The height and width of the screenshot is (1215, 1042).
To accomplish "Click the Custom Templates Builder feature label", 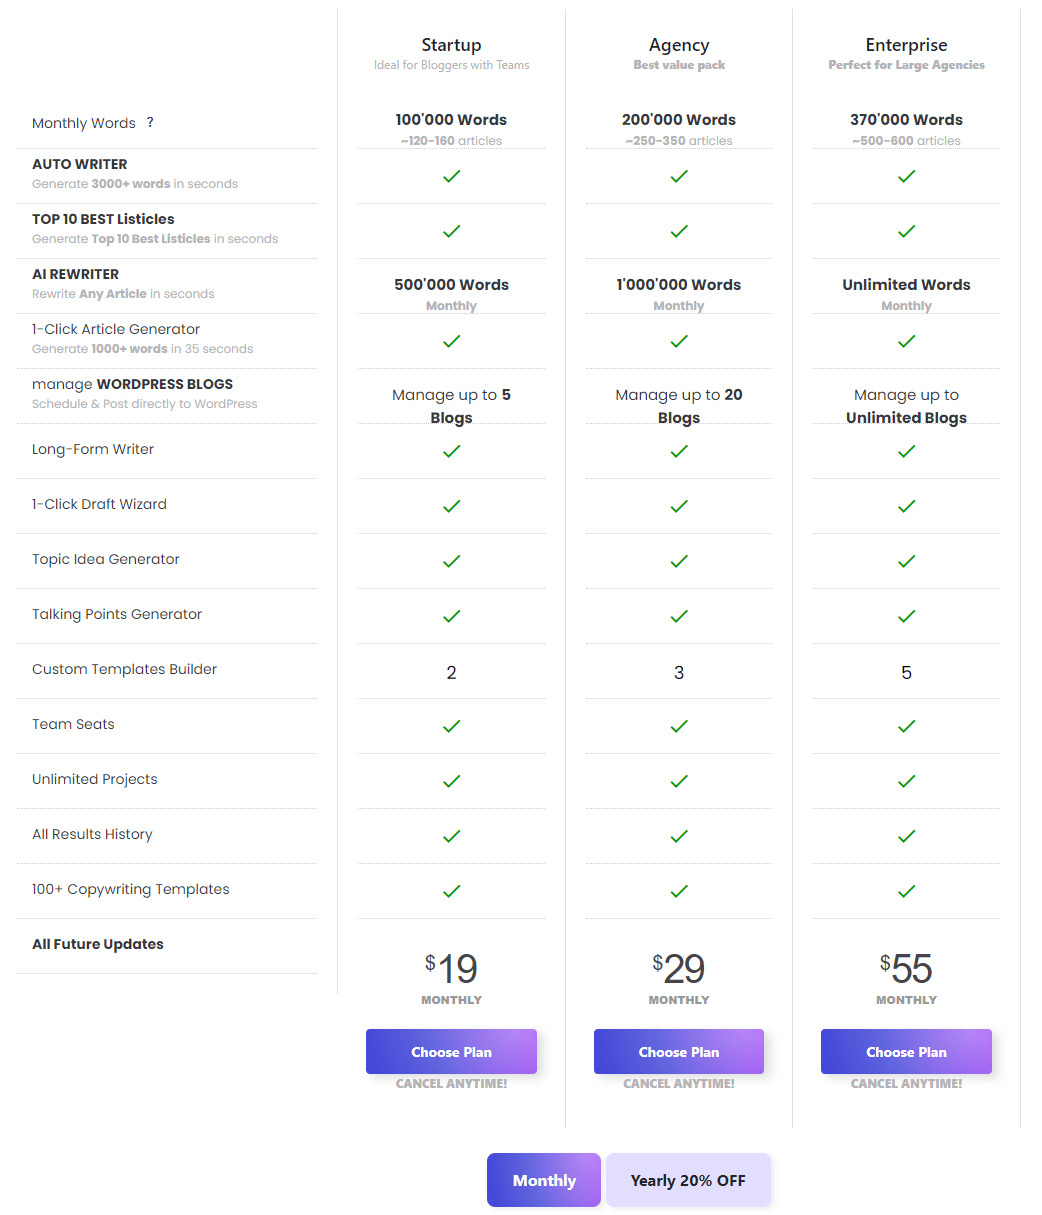I will point(124,669).
